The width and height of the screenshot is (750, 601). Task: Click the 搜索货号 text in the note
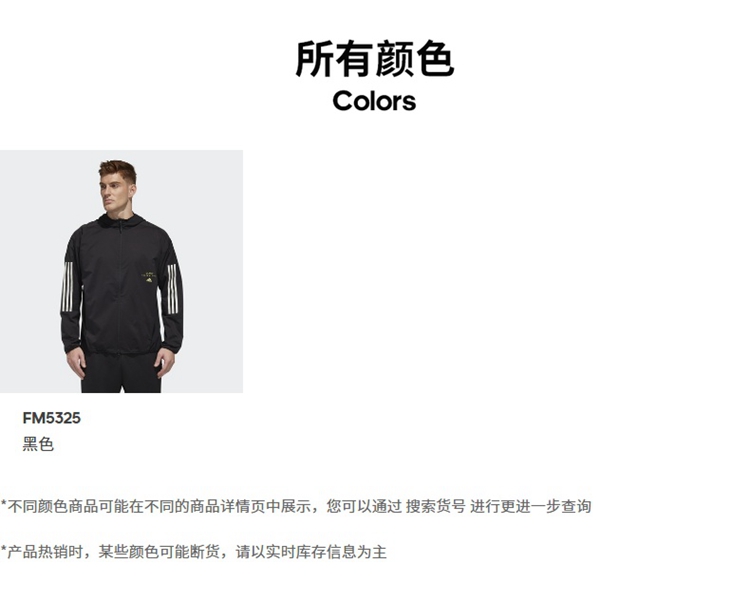click(x=435, y=506)
